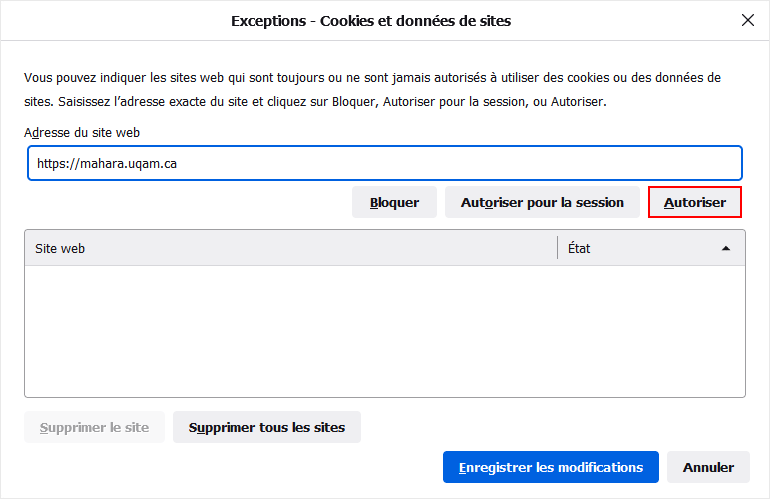The width and height of the screenshot is (770, 499).
Task: Click the empty sites list area
Action: coord(384,330)
